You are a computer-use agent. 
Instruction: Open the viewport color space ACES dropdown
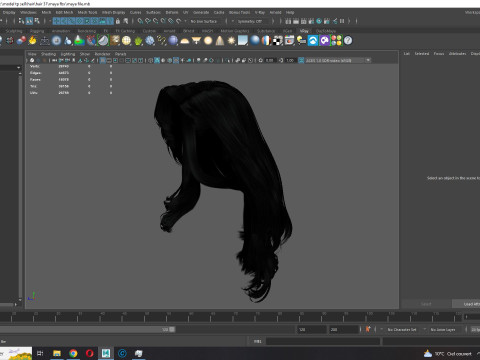pyautogui.click(x=338, y=60)
